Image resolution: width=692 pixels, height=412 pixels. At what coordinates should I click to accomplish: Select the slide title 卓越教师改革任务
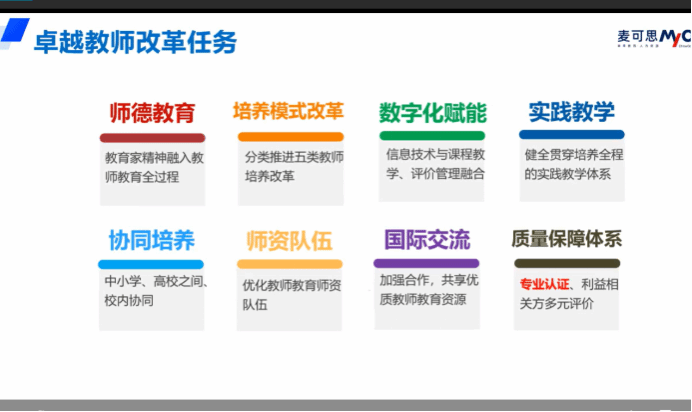tap(136, 43)
